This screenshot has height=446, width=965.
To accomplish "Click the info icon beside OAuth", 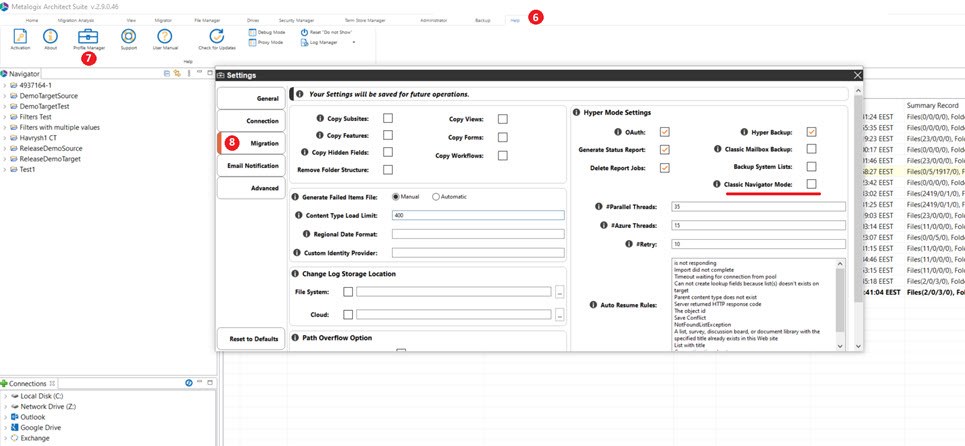I will pos(618,132).
